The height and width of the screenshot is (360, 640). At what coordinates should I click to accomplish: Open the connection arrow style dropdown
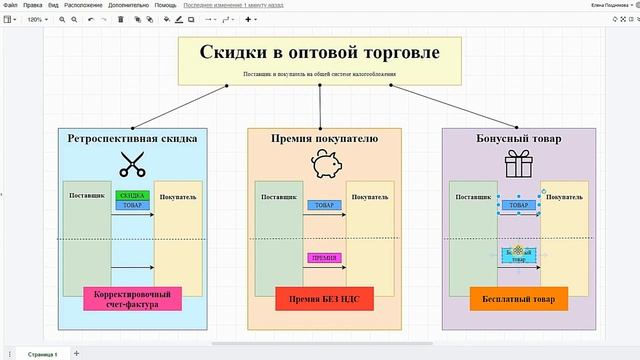click(x=210, y=19)
